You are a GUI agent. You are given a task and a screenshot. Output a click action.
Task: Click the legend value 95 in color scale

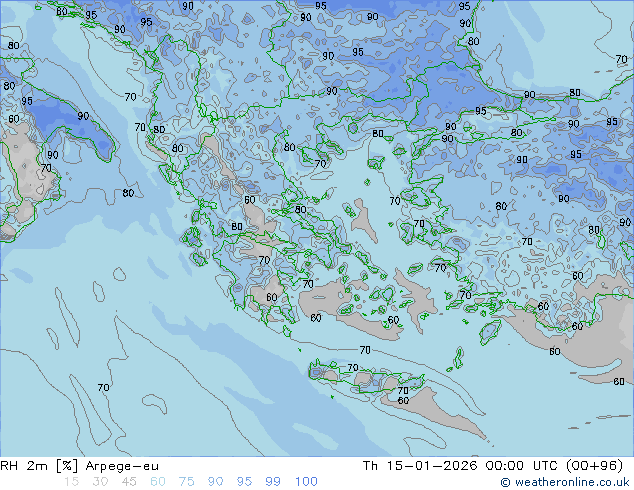click(x=244, y=482)
